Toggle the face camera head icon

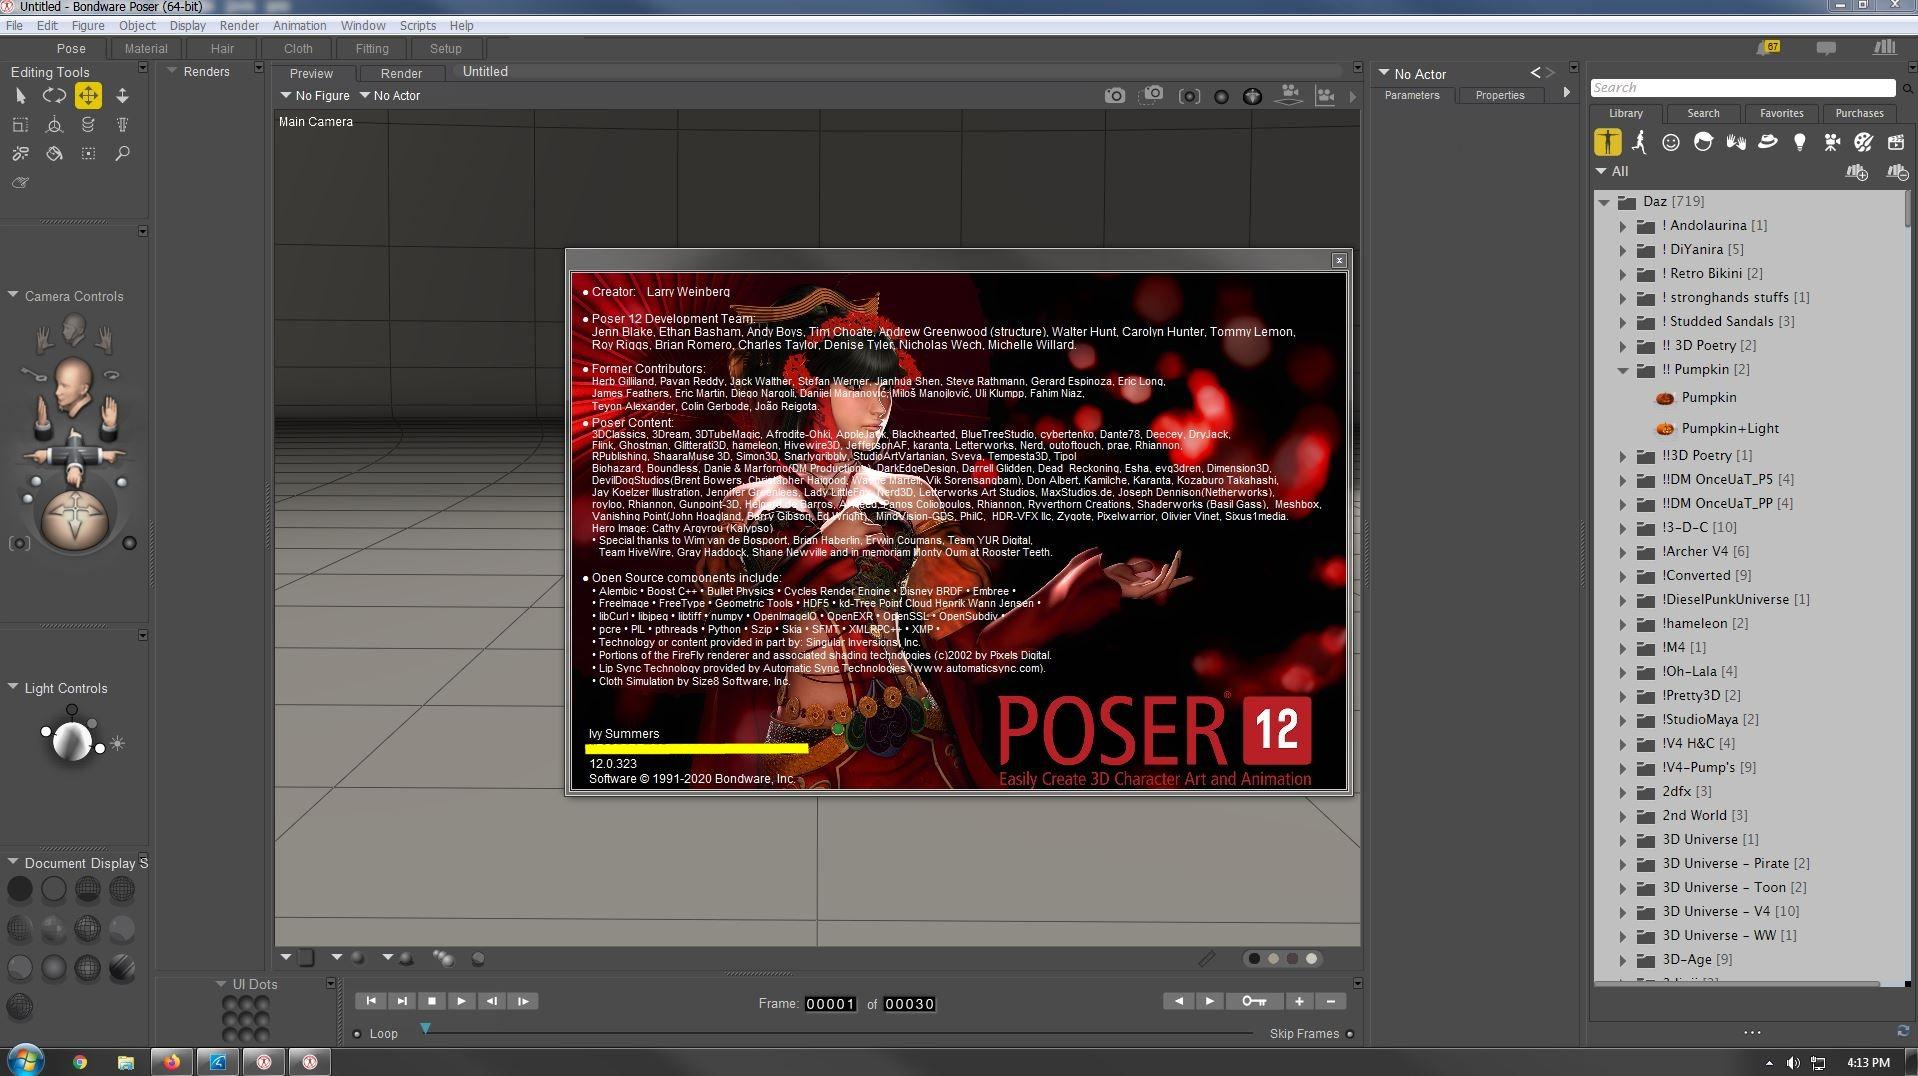point(73,328)
